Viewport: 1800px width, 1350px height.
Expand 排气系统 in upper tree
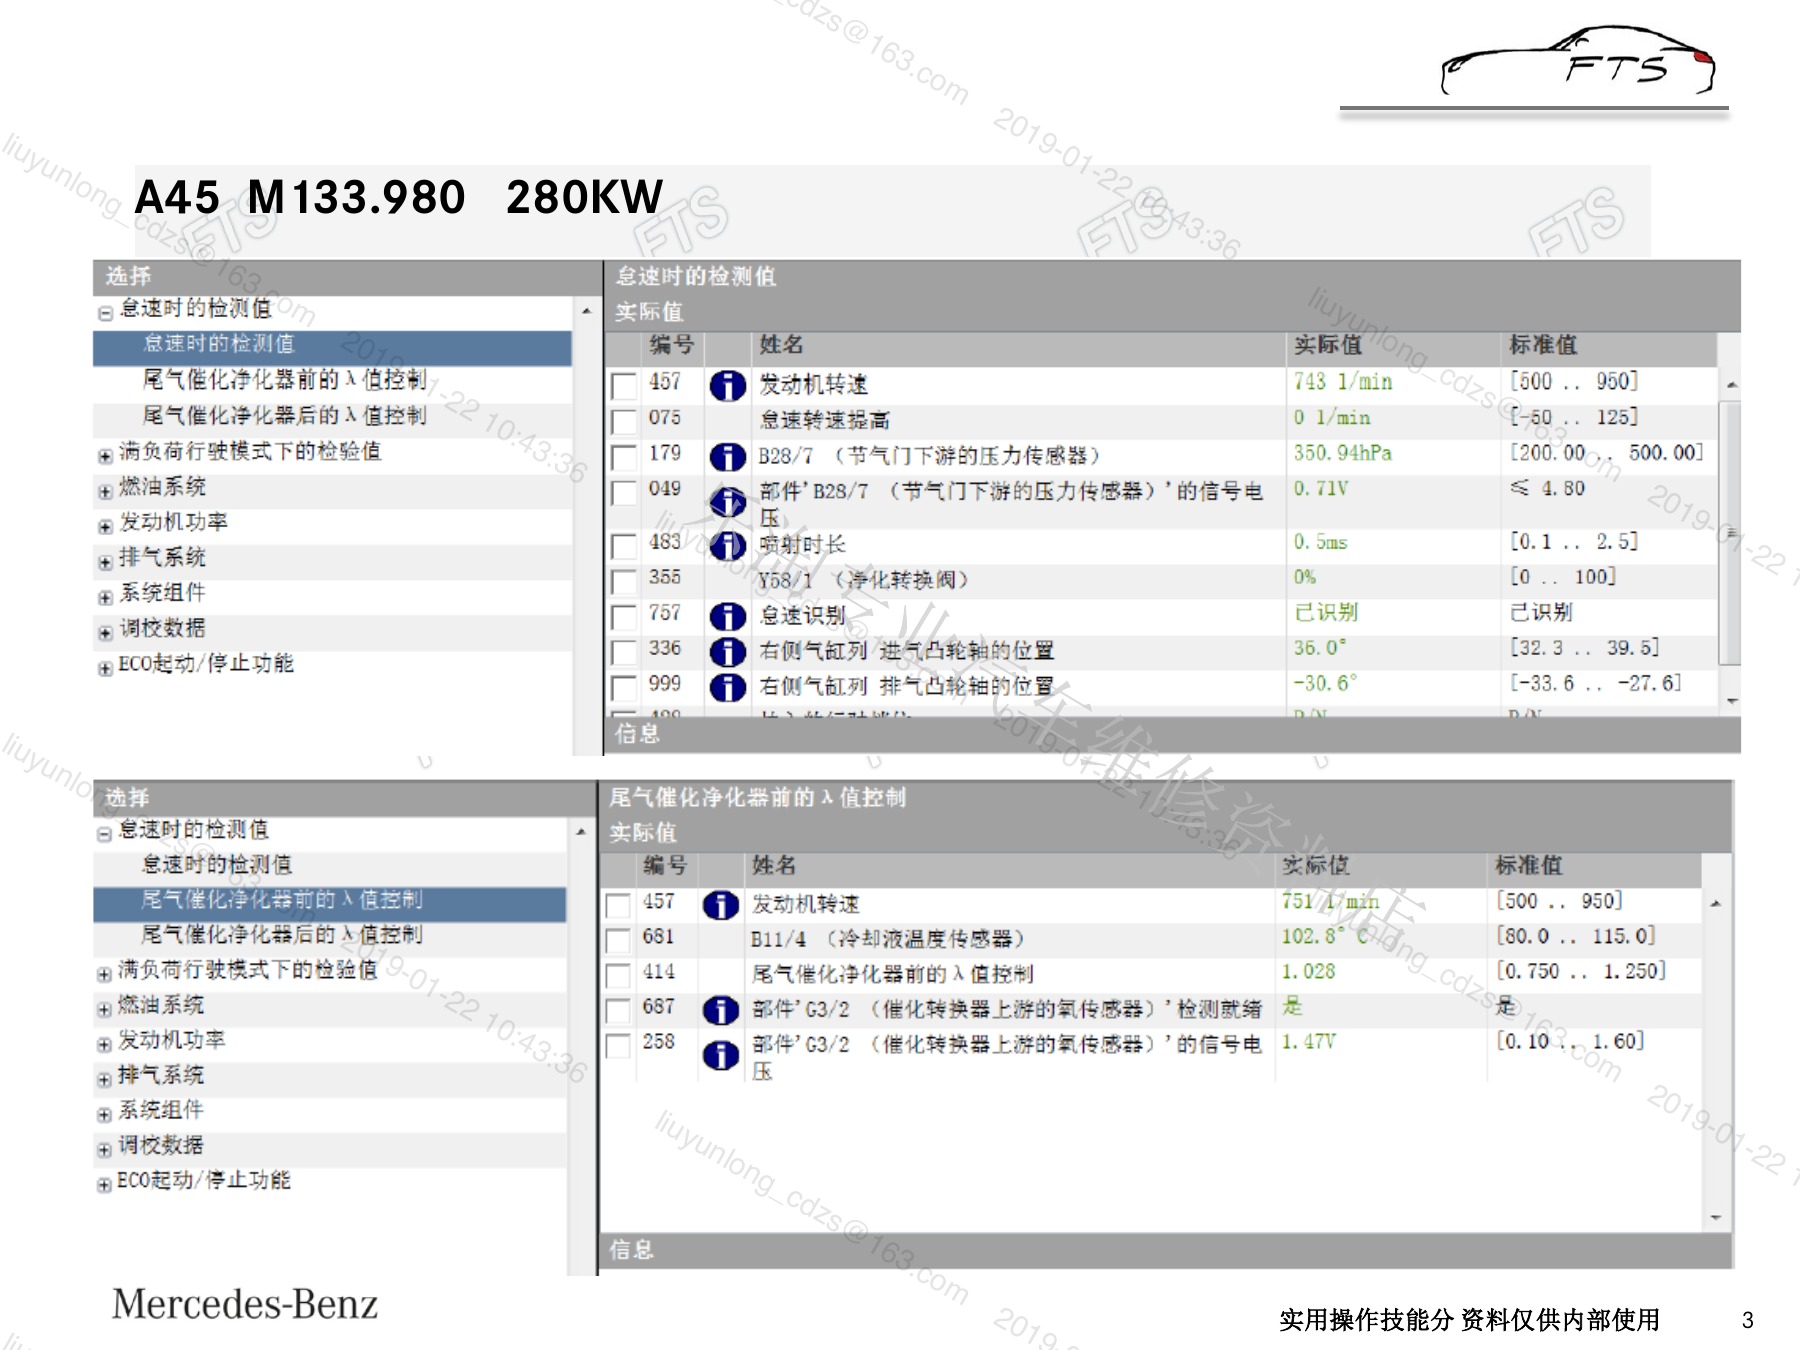click(x=105, y=562)
